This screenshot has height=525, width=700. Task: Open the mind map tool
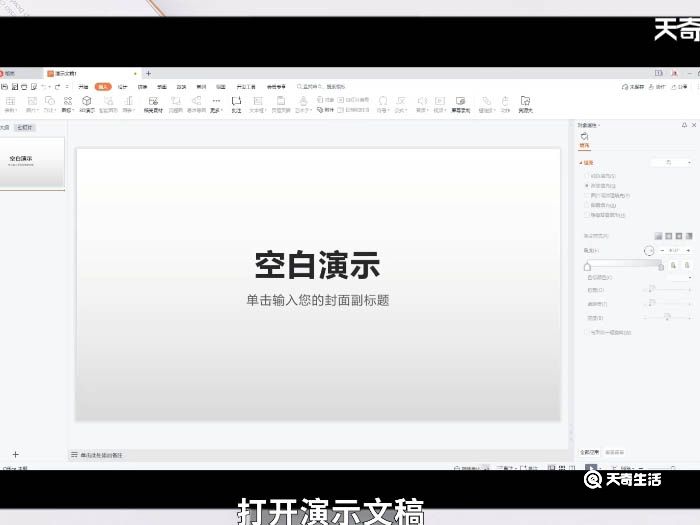(196, 104)
